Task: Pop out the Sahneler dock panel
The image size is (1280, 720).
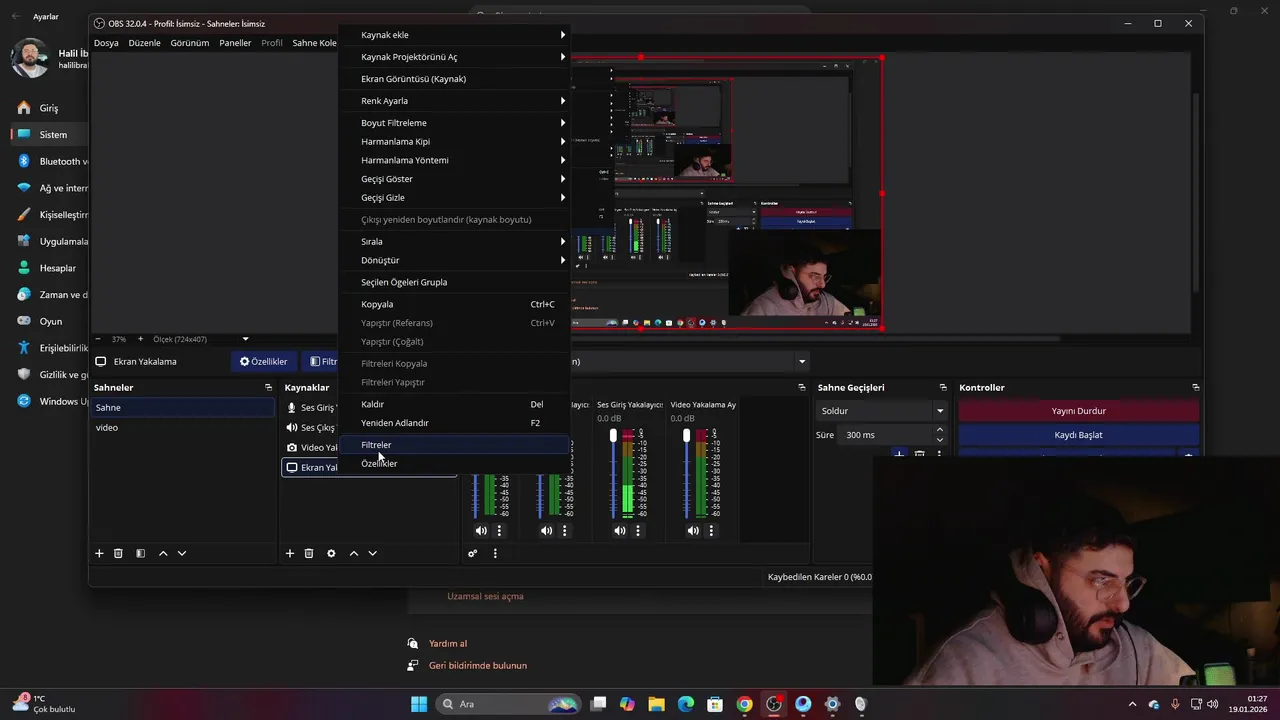Action: [268, 387]
